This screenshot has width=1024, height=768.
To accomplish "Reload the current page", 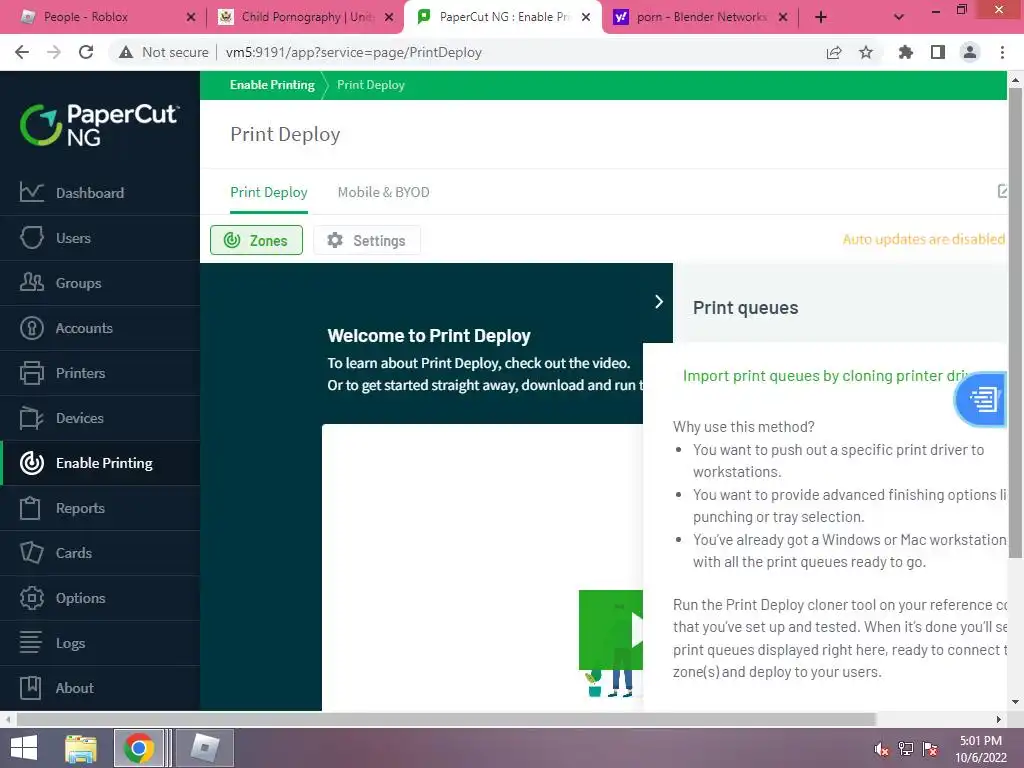I will 86,52.
